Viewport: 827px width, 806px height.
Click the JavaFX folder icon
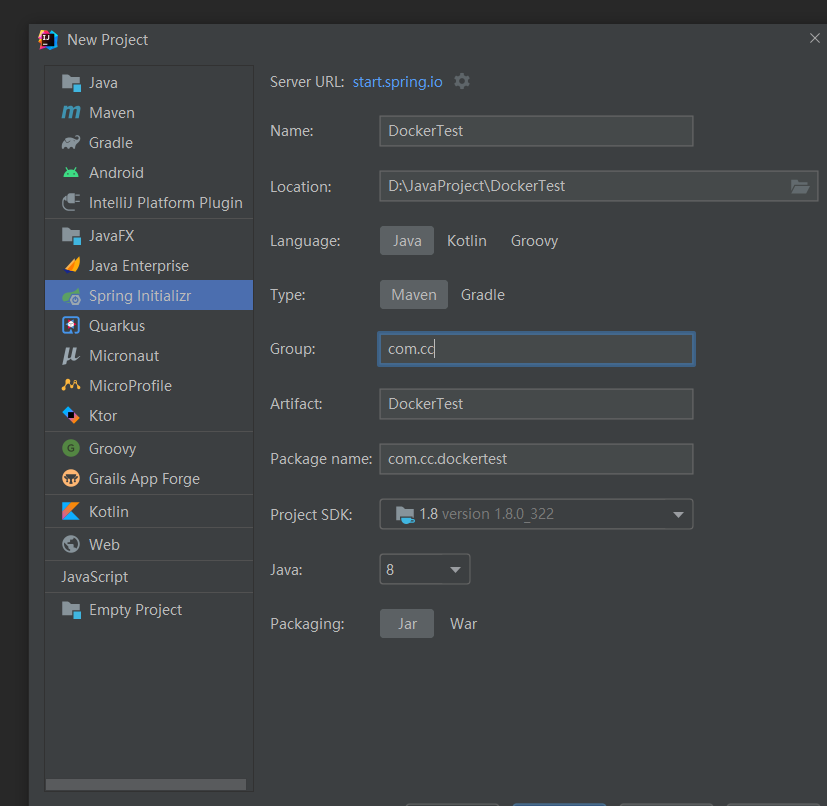tap(71, 236)
